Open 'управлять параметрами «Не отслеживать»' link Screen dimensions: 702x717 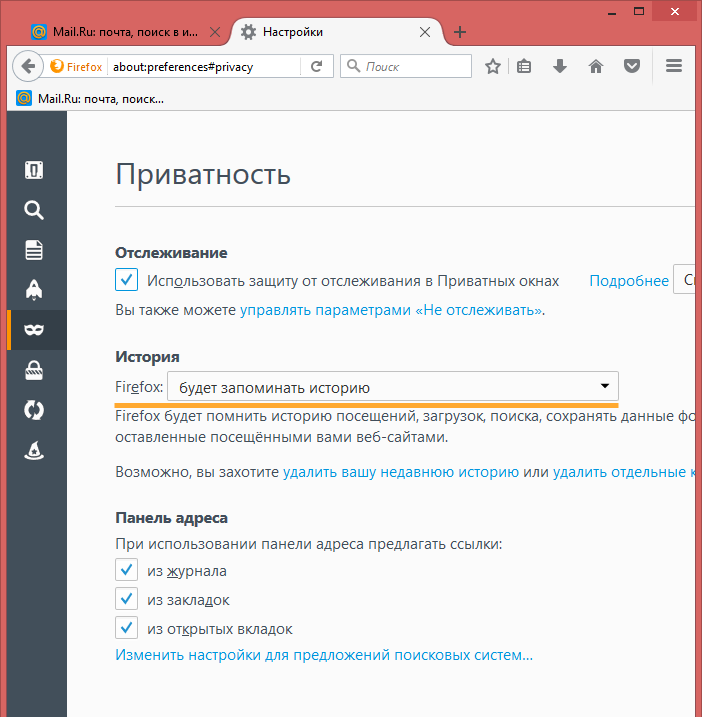coord(392,310)
